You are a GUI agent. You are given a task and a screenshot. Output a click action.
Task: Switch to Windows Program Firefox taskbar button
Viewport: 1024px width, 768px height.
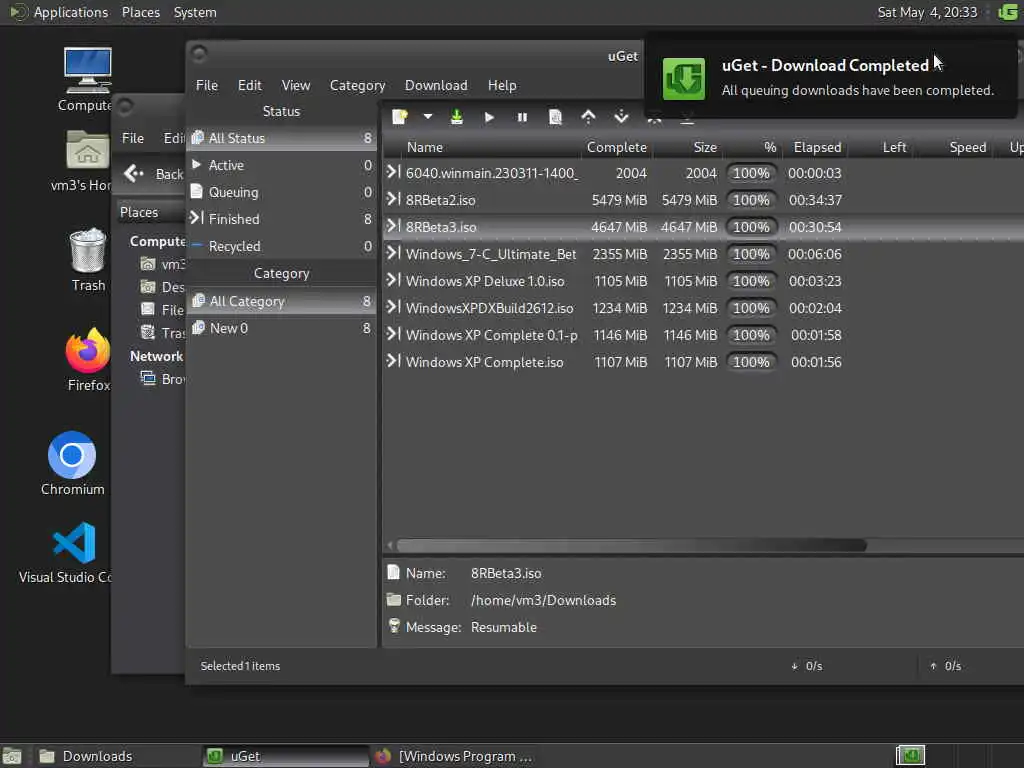[x=455, y=756]
